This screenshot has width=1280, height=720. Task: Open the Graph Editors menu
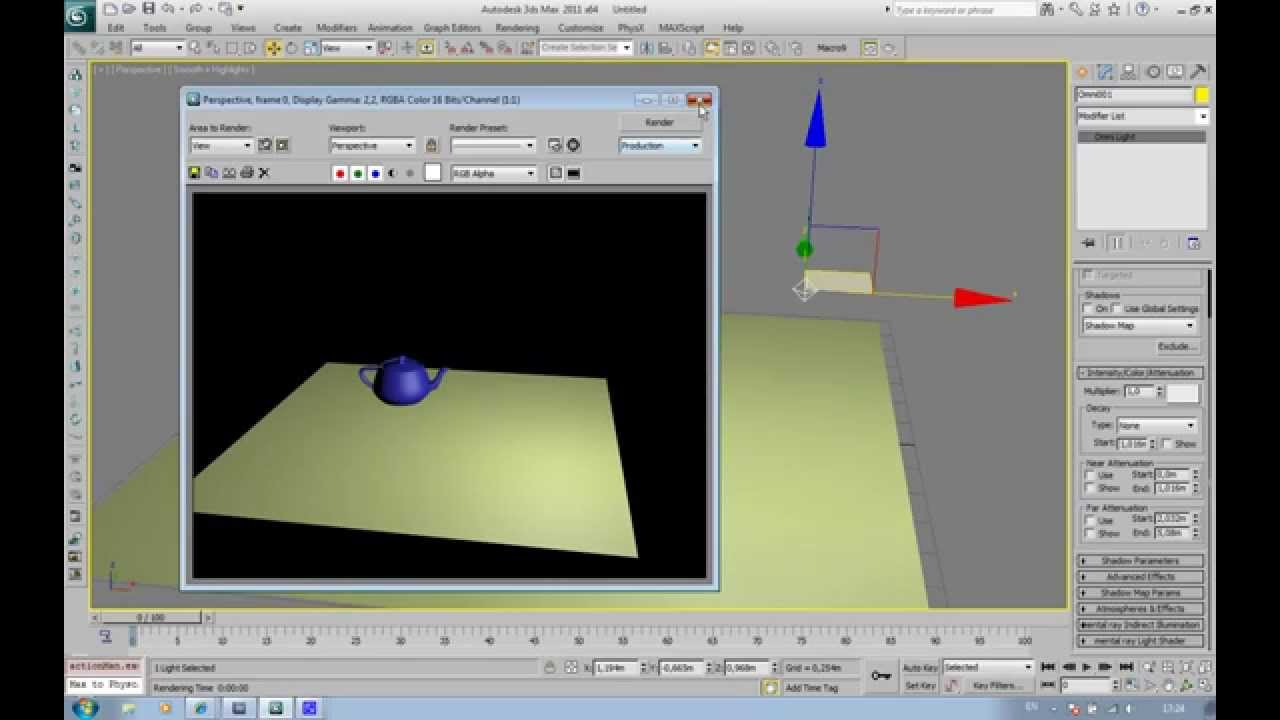[452, 28]
